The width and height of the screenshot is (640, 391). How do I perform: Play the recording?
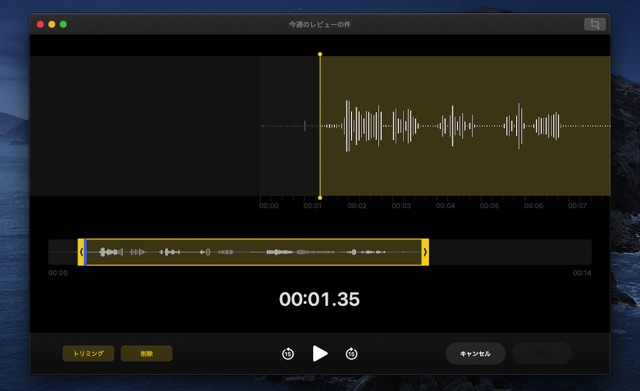click(320, 353)
